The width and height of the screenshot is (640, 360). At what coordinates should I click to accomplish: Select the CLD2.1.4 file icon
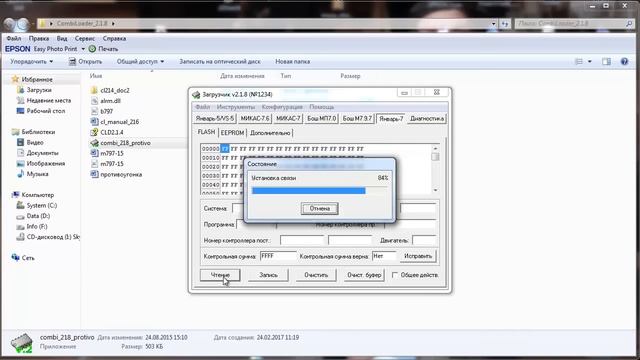95,132
